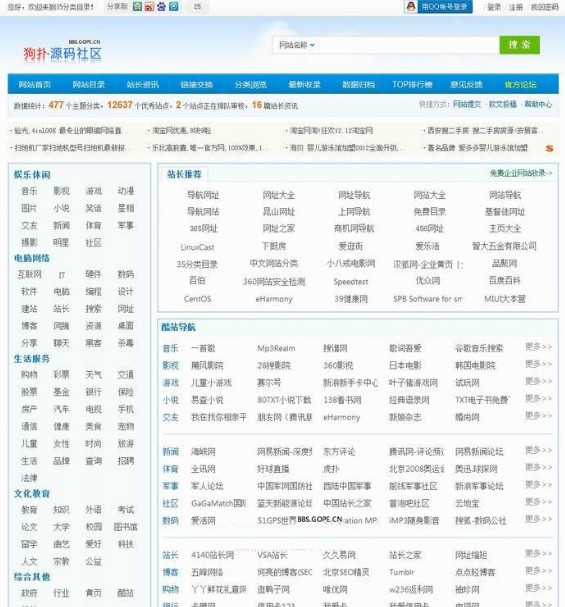Show 更多>> in the 游戏 row
The image size is (565, 607).
(x=538, y=381)
